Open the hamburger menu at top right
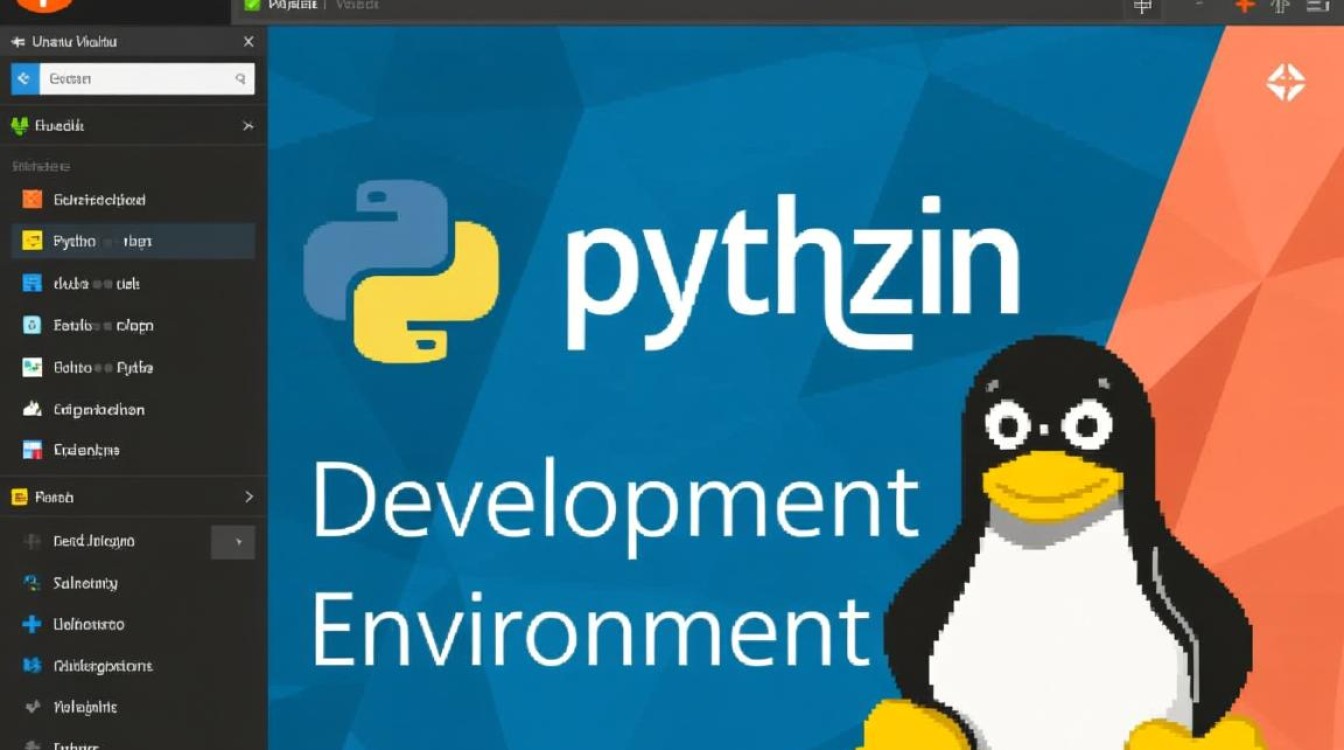 tap(1318, 6)
